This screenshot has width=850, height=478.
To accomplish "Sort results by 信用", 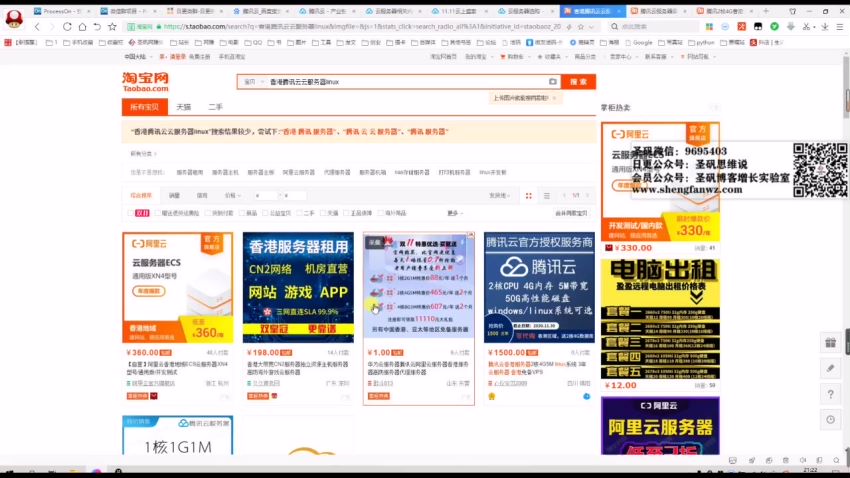I will tap(202, 196).
